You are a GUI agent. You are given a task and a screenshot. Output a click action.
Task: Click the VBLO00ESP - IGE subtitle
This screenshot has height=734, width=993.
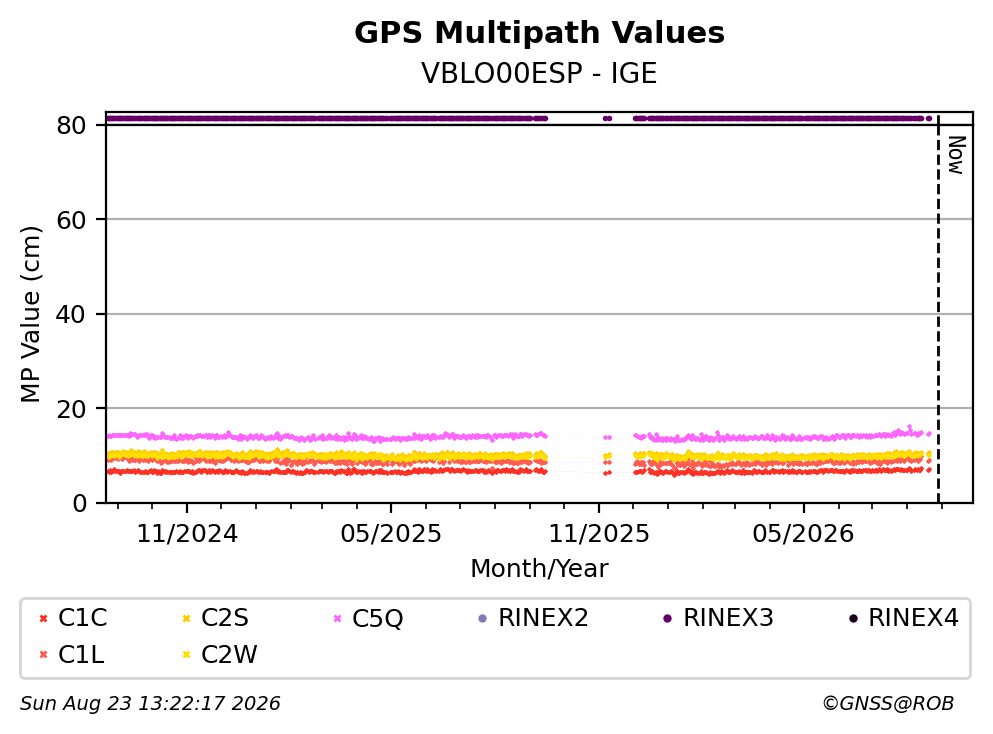click(x=539, y=73)
